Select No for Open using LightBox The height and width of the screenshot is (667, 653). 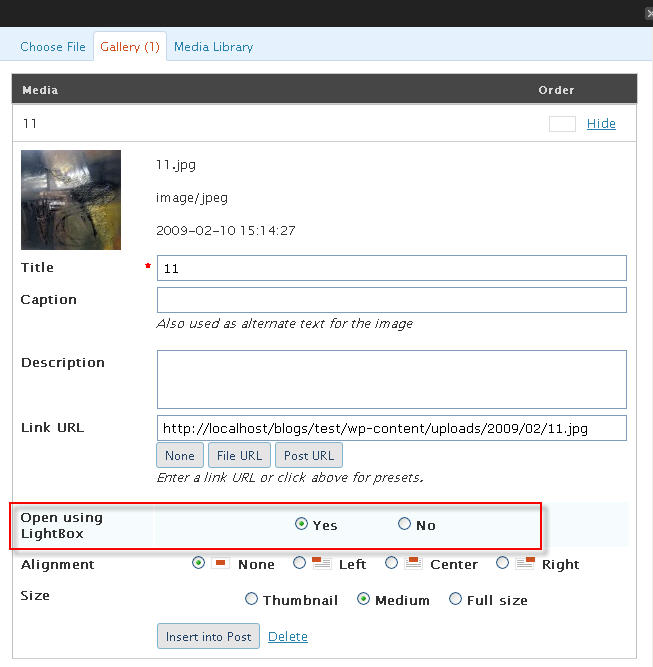[x=404, y=524]
